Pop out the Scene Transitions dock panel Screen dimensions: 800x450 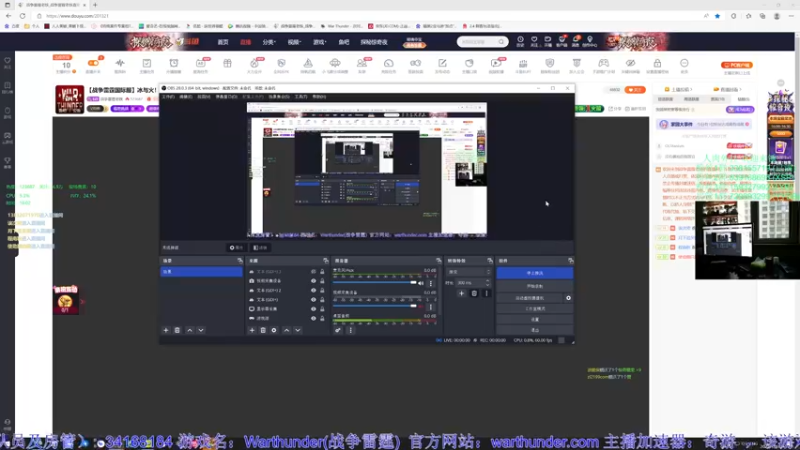tap(490, 261)
